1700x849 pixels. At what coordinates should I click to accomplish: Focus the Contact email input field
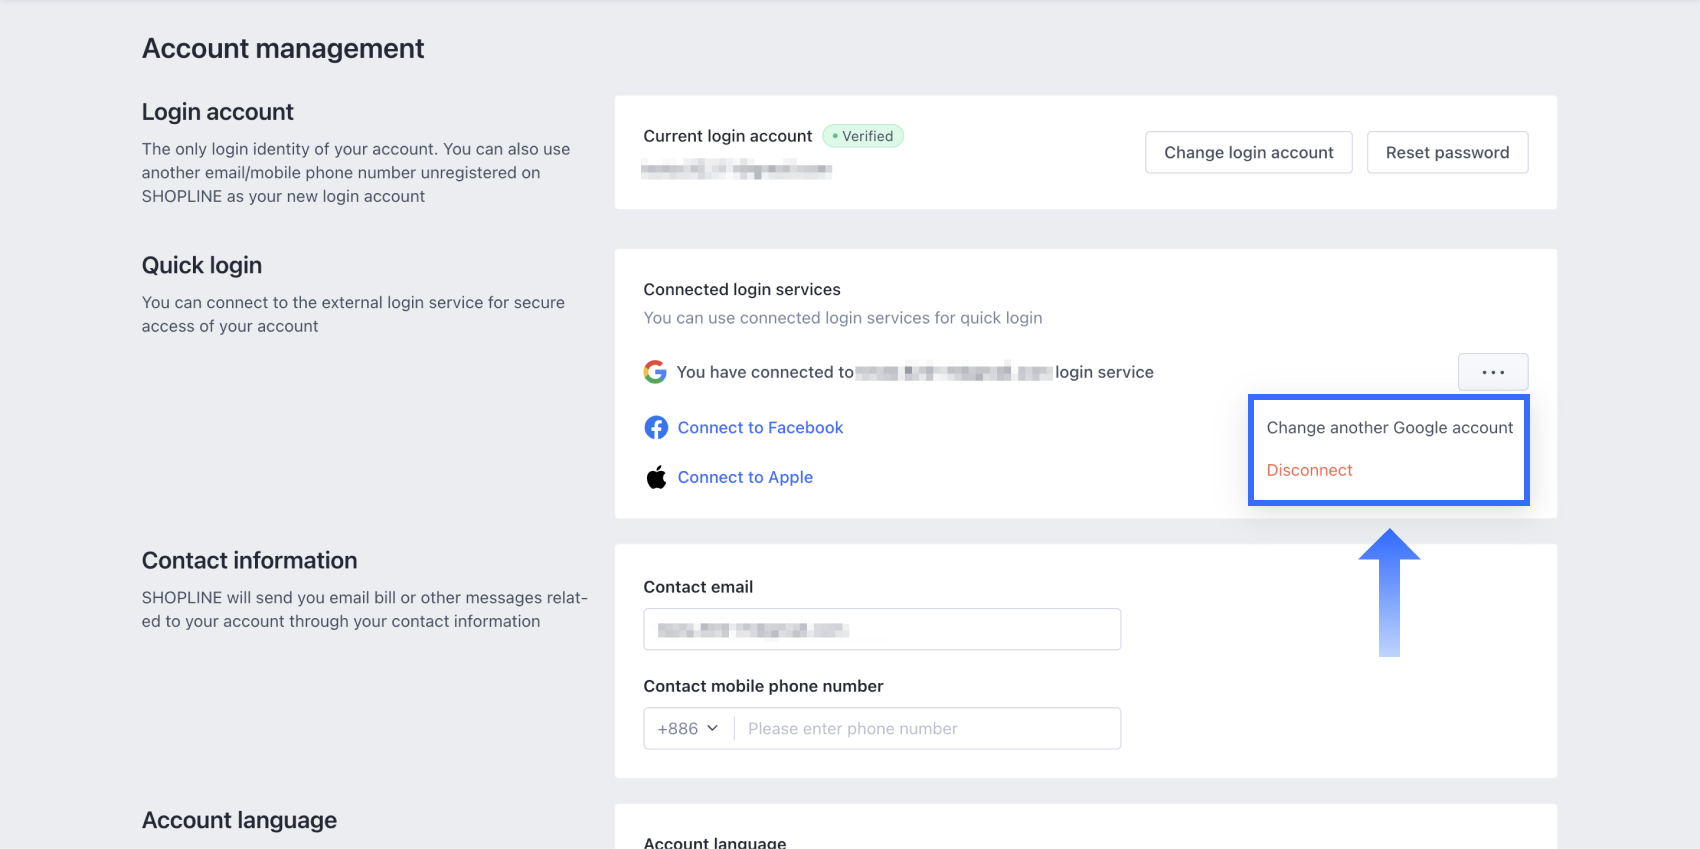[882, 630]
